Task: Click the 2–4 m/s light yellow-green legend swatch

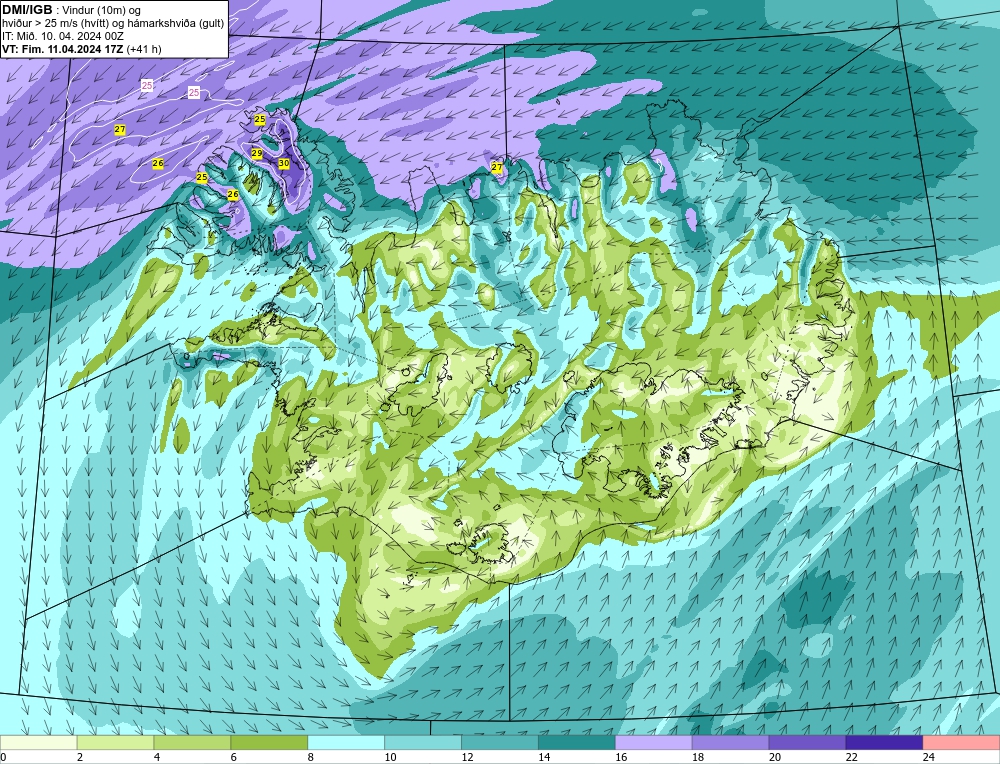Action: click(x=115, y=742)
